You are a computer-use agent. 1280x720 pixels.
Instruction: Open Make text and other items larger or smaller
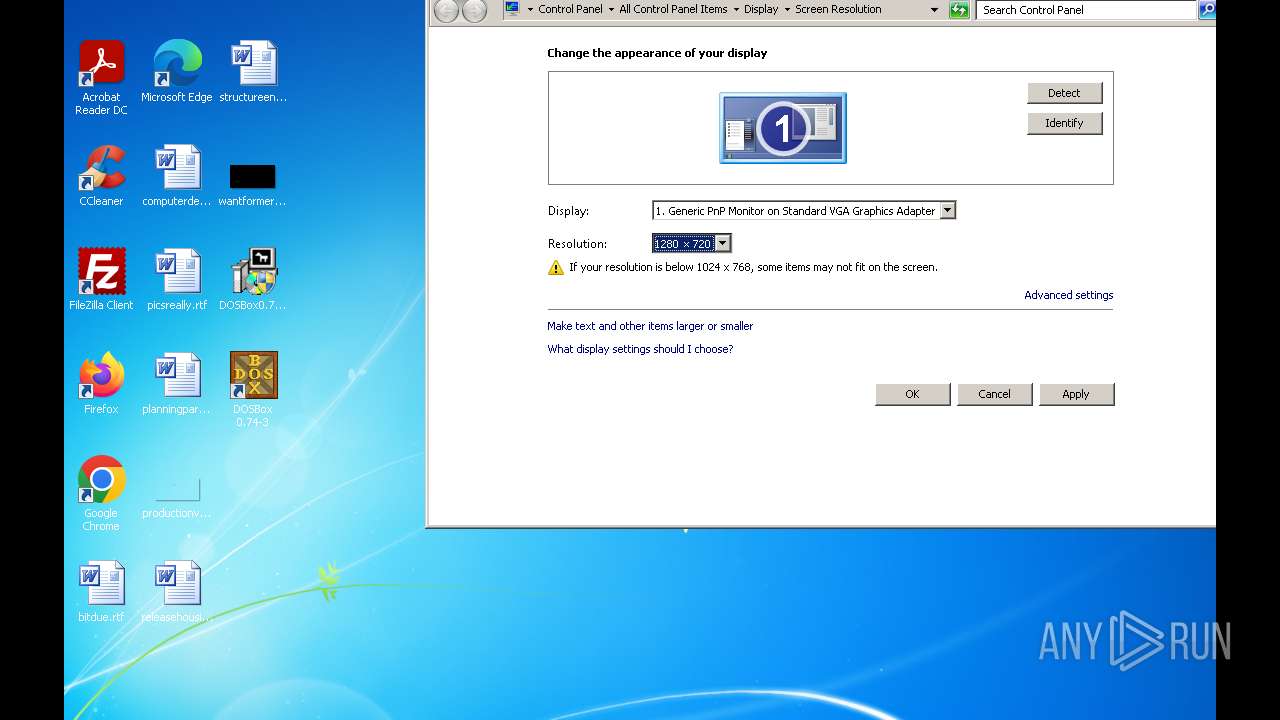coord(650,326)
